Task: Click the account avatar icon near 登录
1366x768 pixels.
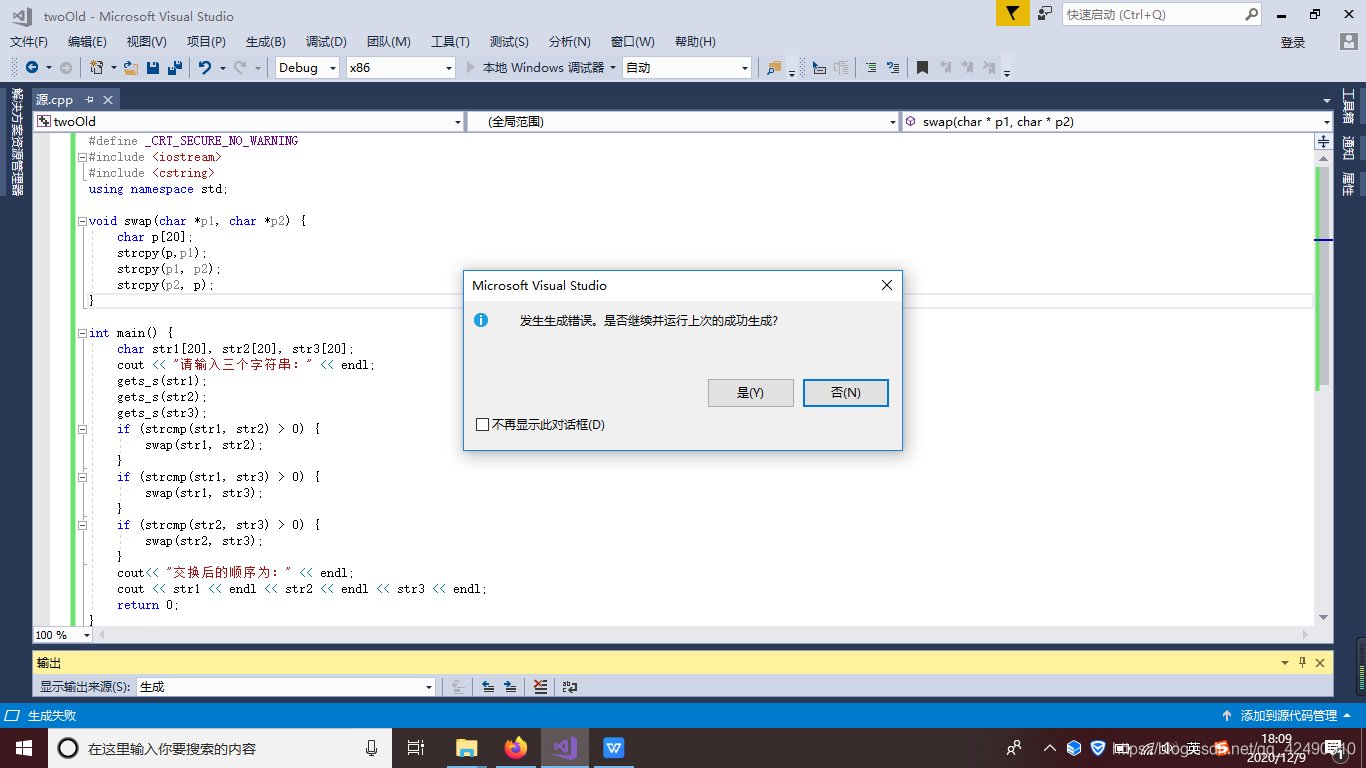Action: [x=1349, y=42]
